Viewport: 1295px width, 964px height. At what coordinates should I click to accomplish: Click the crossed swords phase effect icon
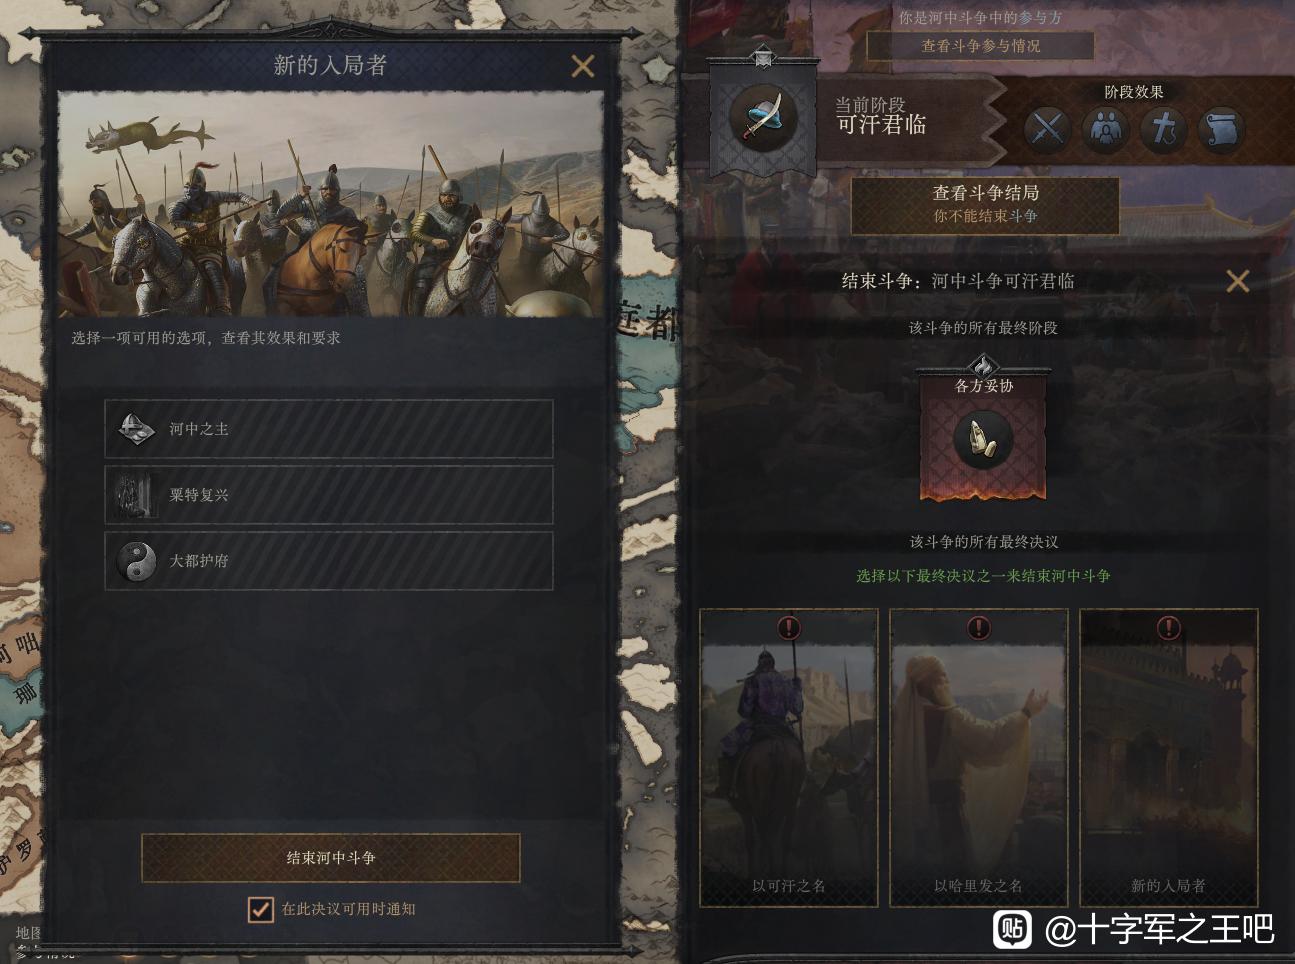[1047, 129]
